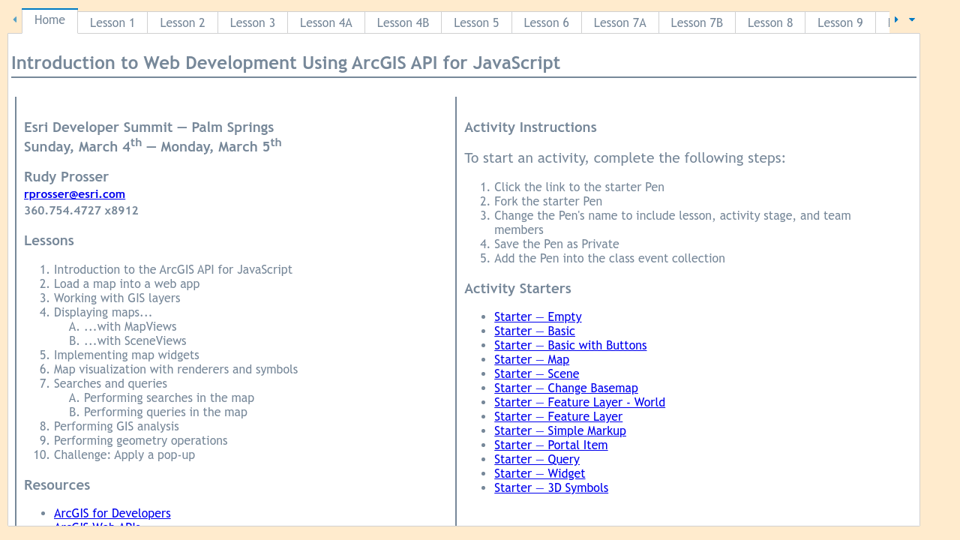Go to the Lesson 7B tab
Image resolution: width=960 pixels, height=540 pixels.
(x=696, y=22)
